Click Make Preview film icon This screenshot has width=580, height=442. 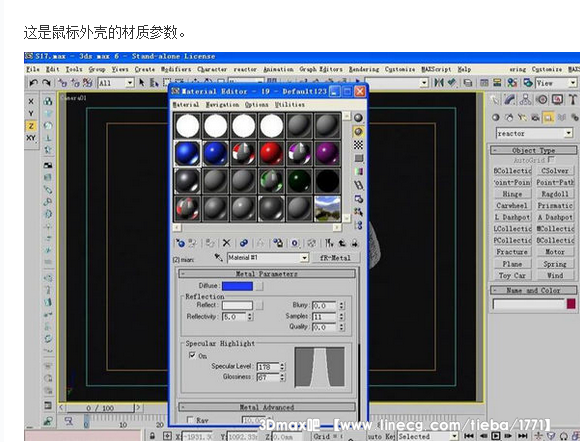(x=358, y=185)
